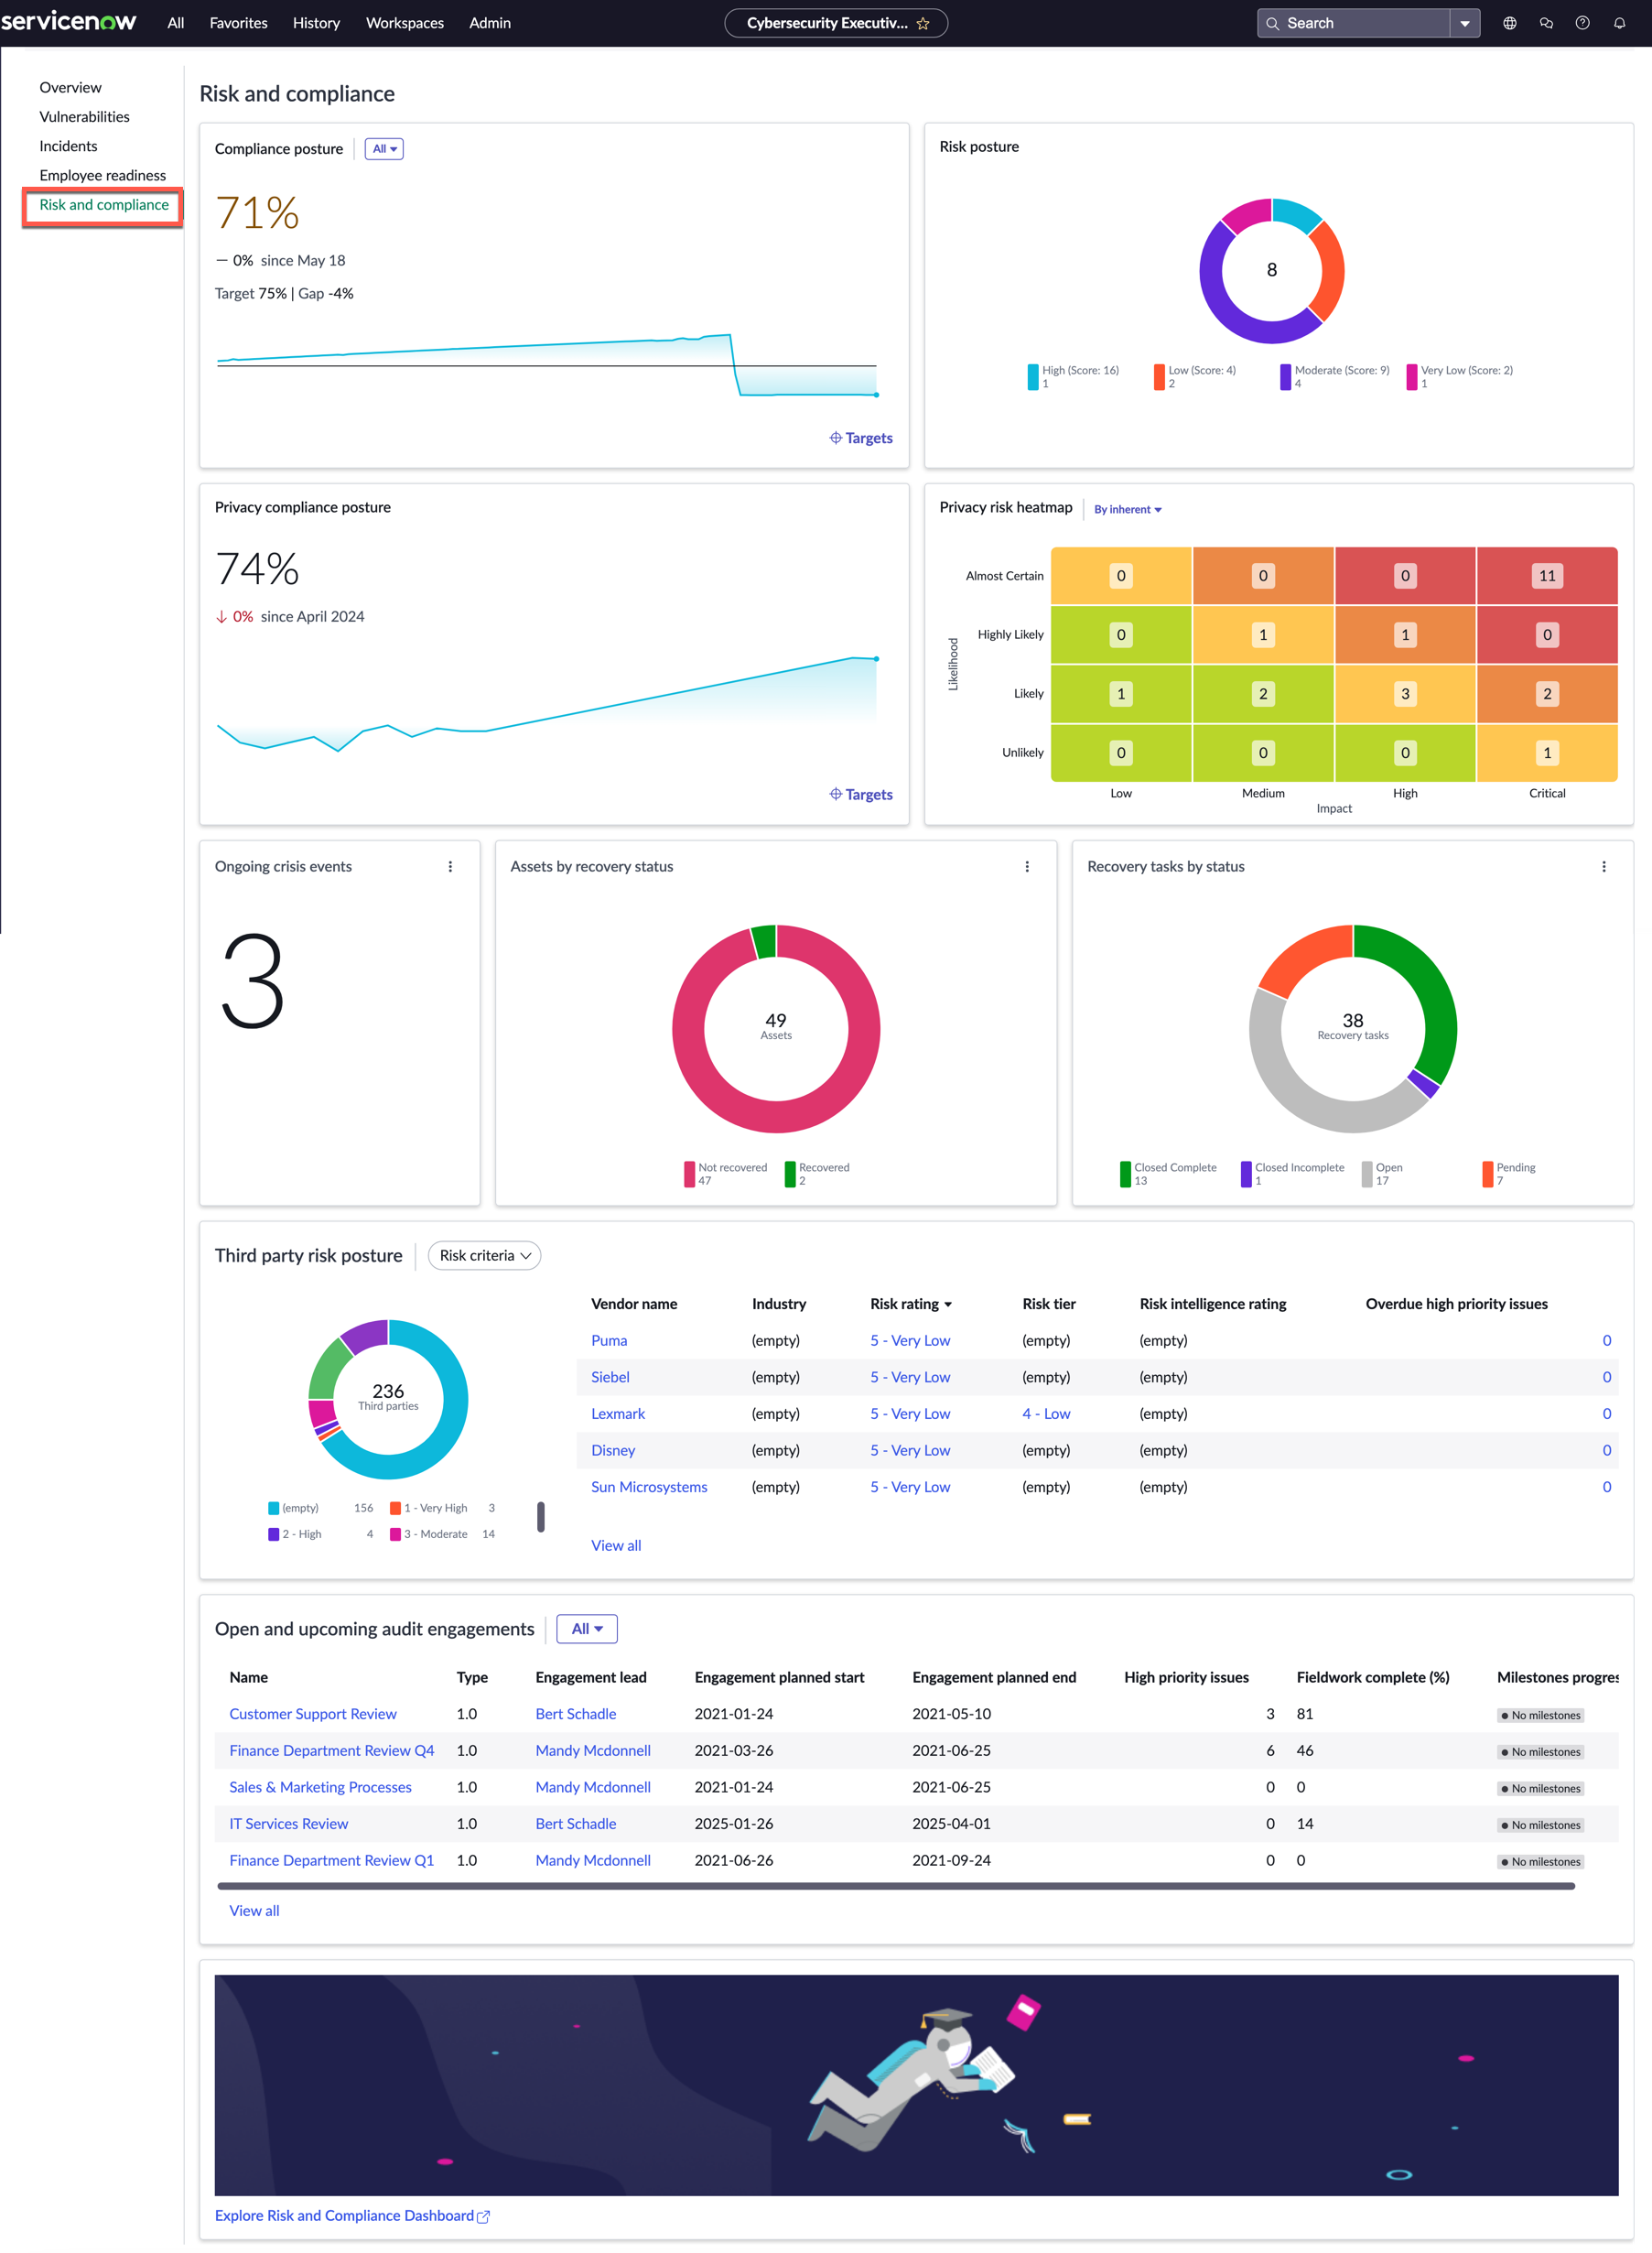1652x2253 pixels.
Task: Click Bert Schadle for Customer Support Review
Action: click(x=575, y=1713)
